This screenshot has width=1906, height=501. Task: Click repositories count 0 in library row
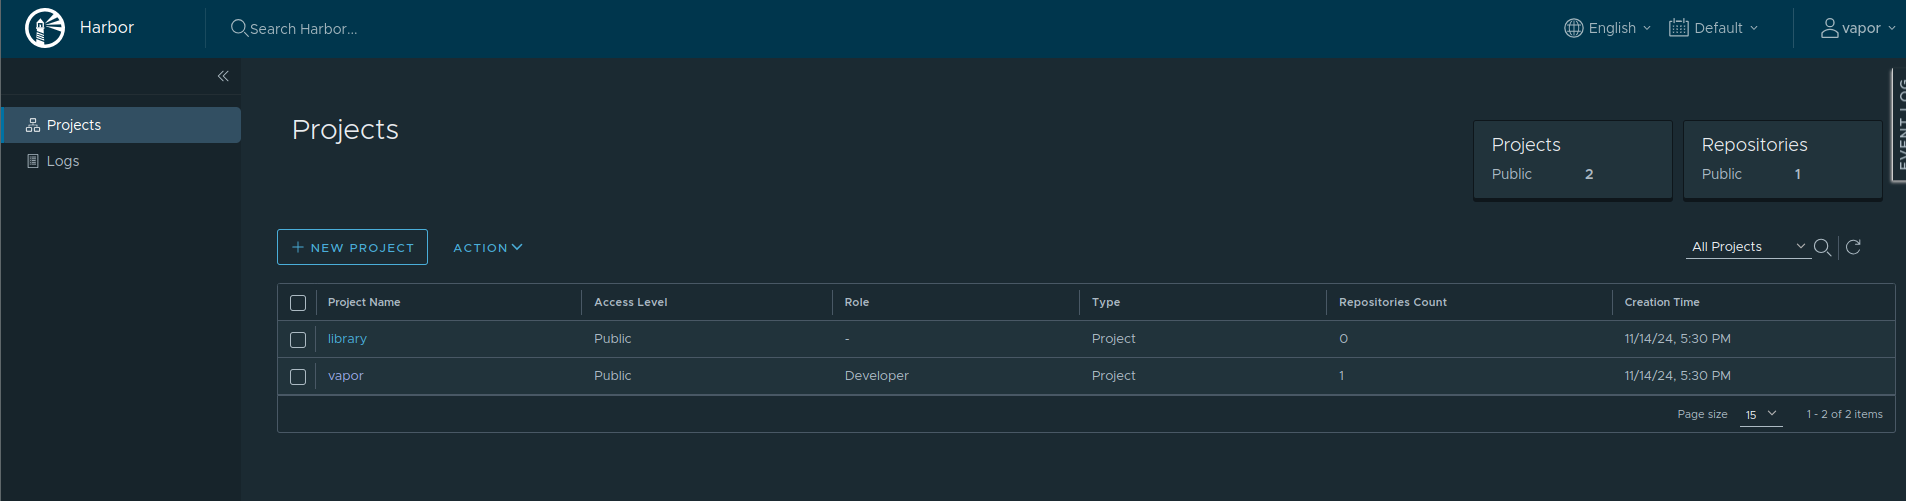[1343, 339]
